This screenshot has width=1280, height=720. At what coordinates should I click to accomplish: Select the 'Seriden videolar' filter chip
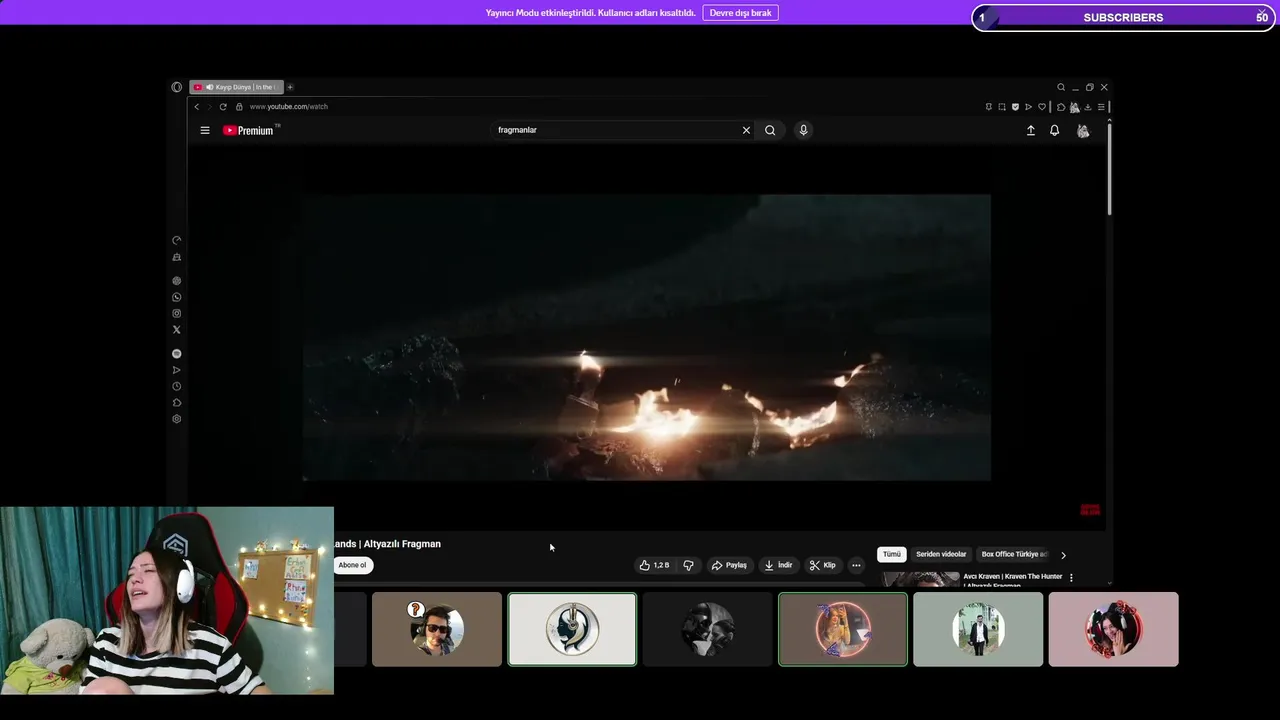941,554
